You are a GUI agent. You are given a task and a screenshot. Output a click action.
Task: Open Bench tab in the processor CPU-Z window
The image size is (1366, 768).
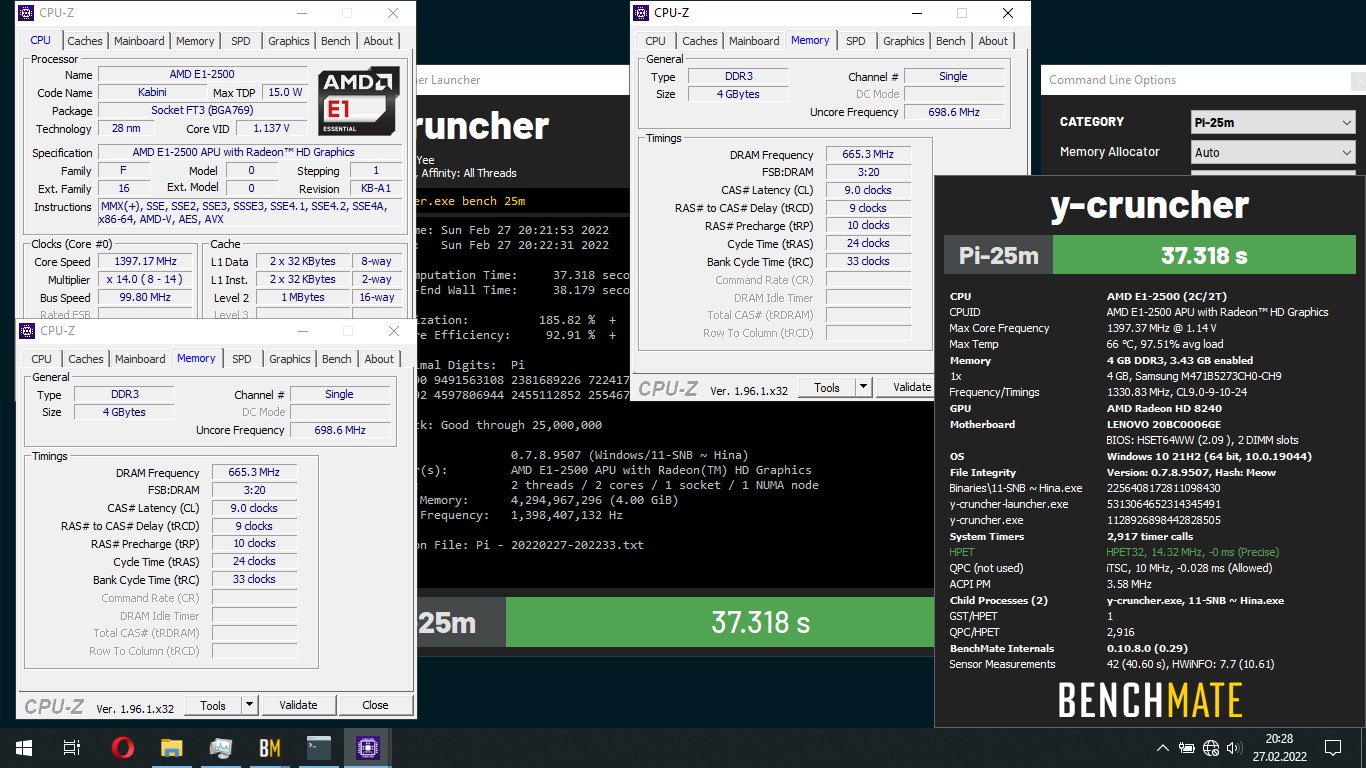[x=336, y=41]
